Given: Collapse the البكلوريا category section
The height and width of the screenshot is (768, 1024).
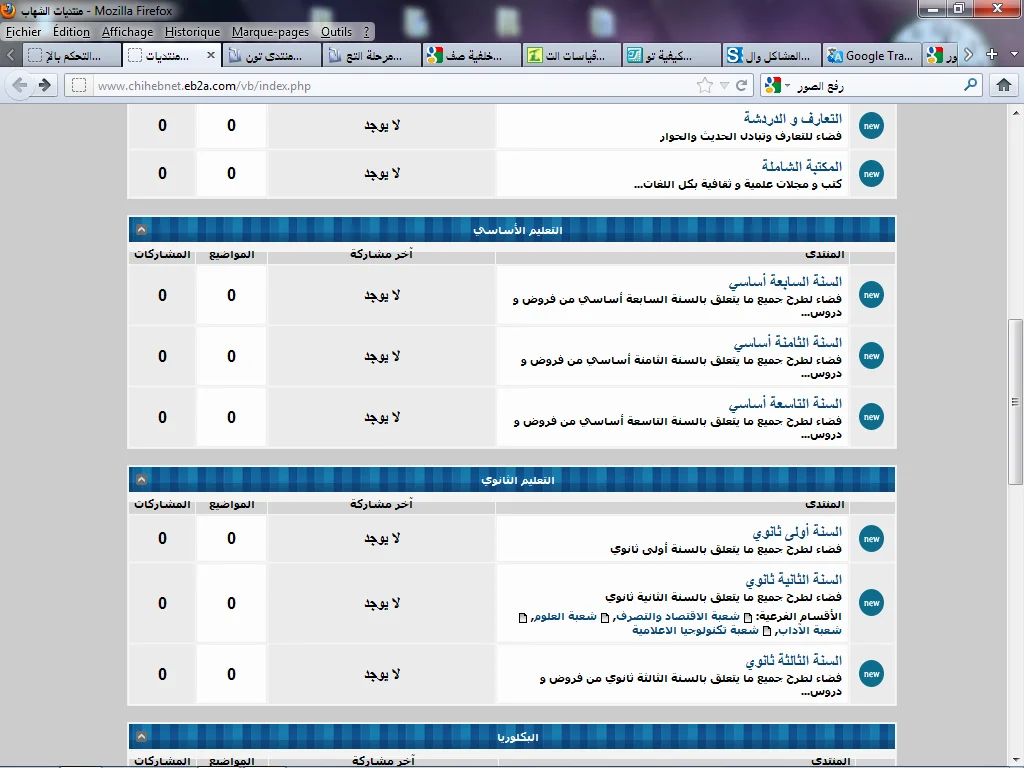Looking at the screenshot, I should (141, 737).
